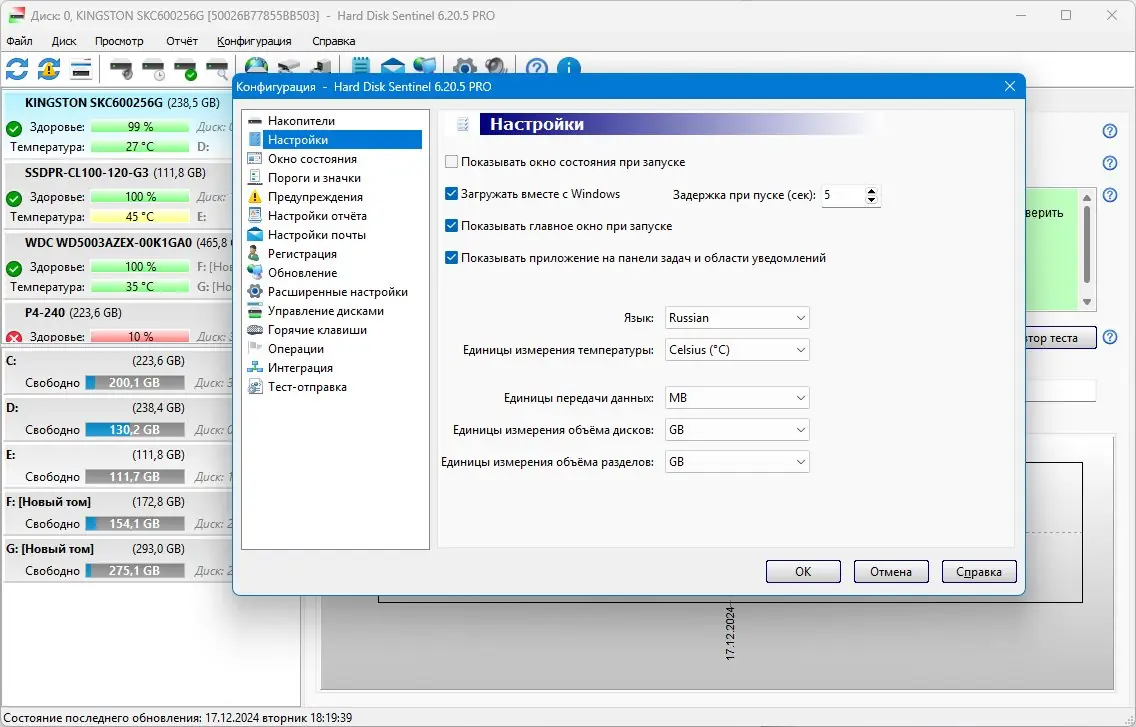This screenshot has height=727, width=1136.
Task: Click the disk with green check icon
Action: point(185,69)
